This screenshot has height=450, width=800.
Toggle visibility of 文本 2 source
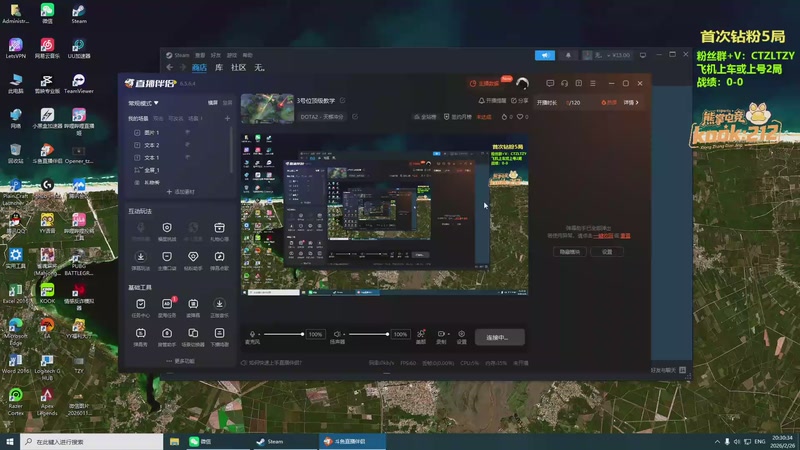[x=187, y=145]
